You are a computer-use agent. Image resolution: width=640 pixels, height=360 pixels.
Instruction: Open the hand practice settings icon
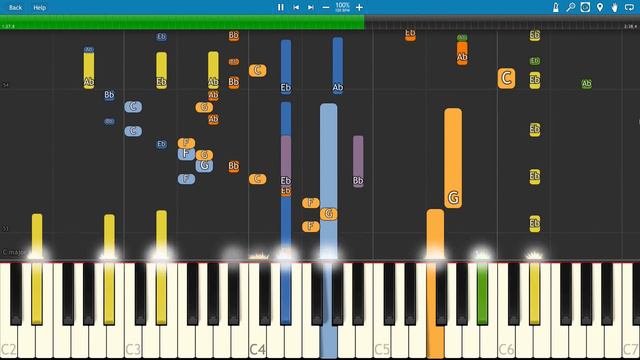pos(615,7)
